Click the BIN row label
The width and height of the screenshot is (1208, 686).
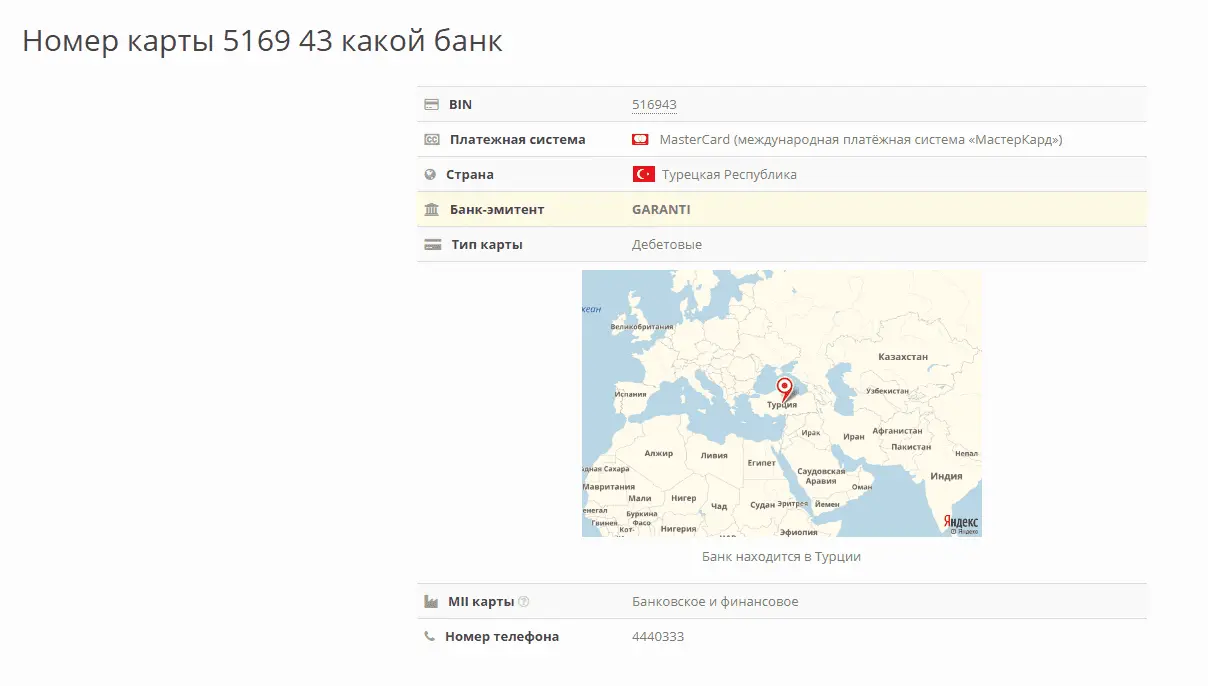pos(460,104)
